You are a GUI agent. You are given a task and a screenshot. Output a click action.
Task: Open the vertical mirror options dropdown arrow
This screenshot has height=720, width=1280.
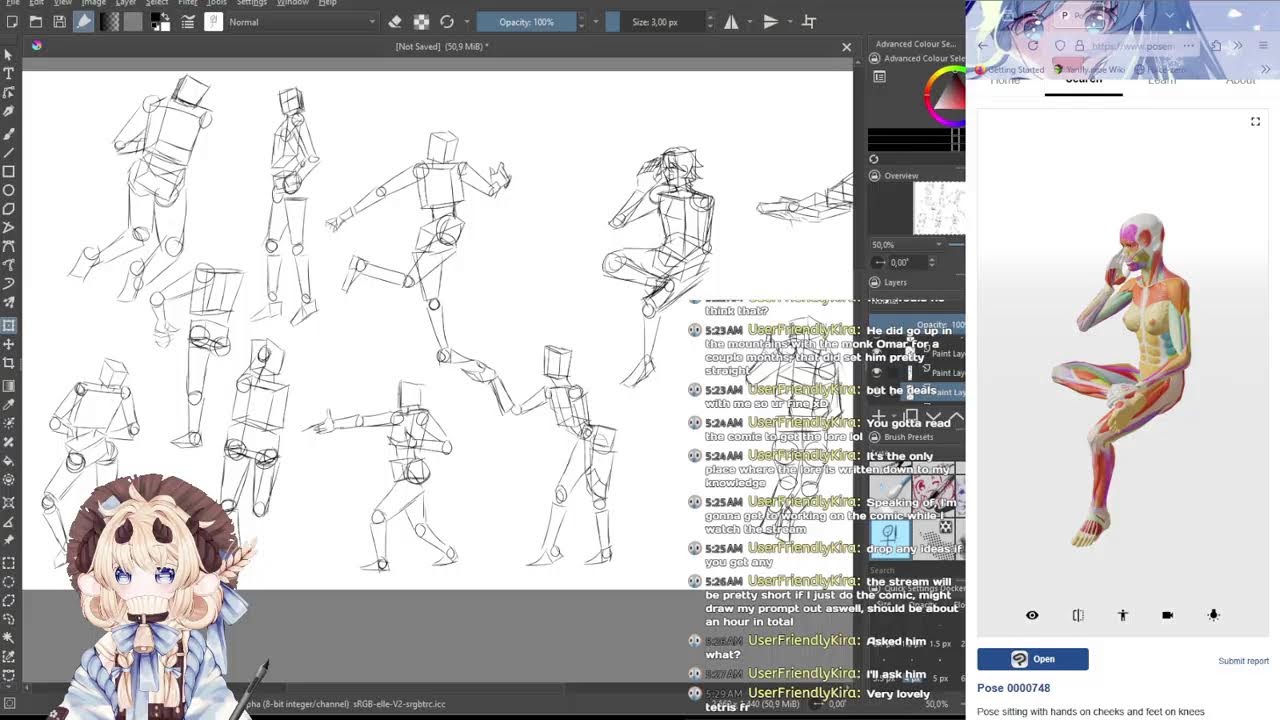click(x=790, y=22)
